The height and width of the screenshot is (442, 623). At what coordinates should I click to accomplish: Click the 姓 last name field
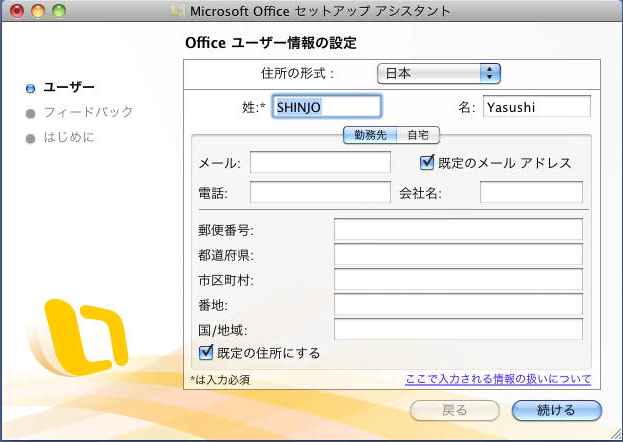(x=327, y=107)
